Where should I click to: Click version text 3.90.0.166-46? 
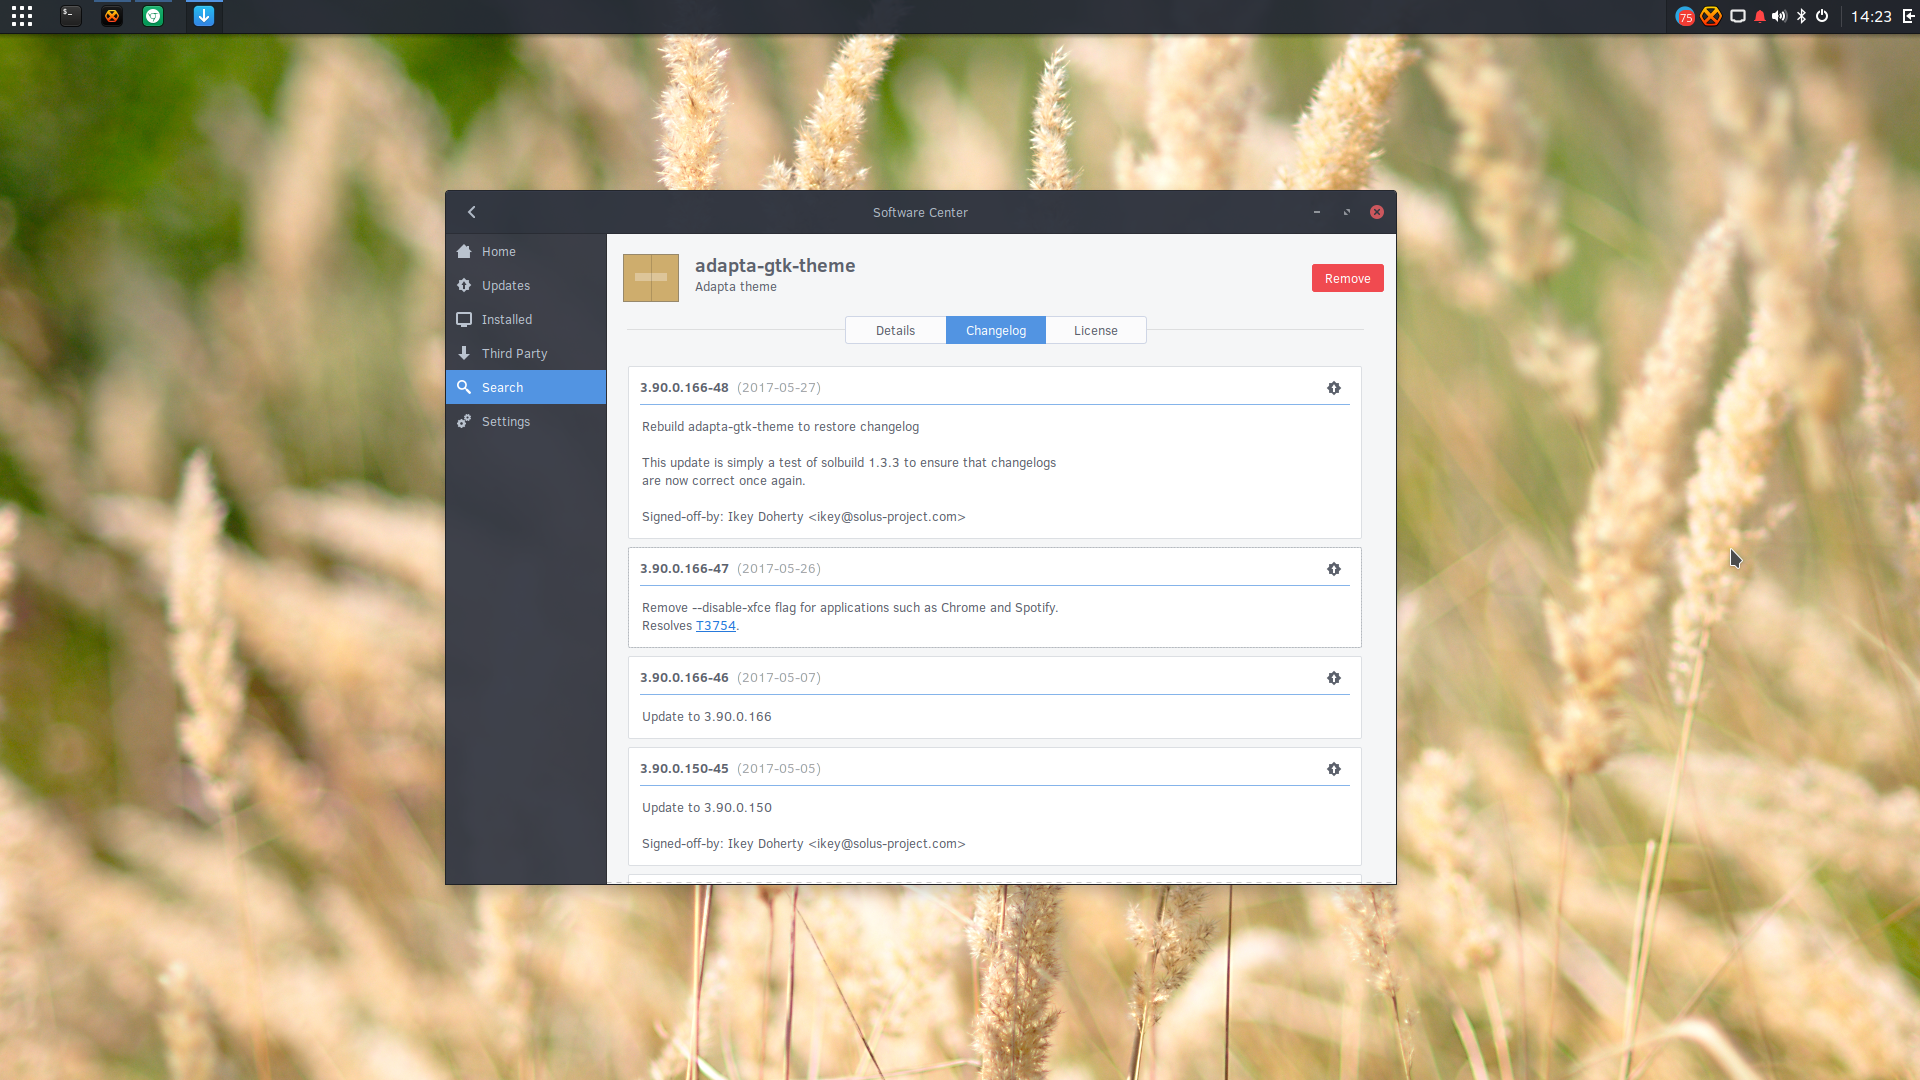[684, 678]
